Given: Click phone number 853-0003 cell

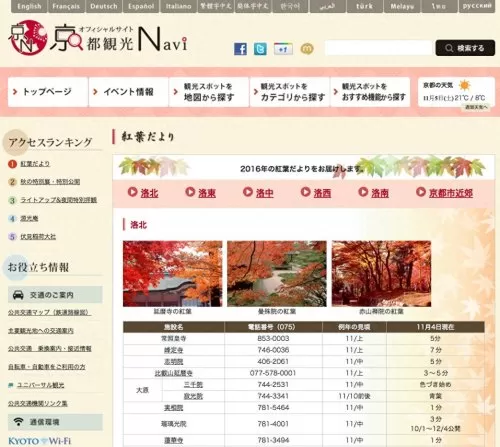Looking at the screenshot, I should click(273, 339).
